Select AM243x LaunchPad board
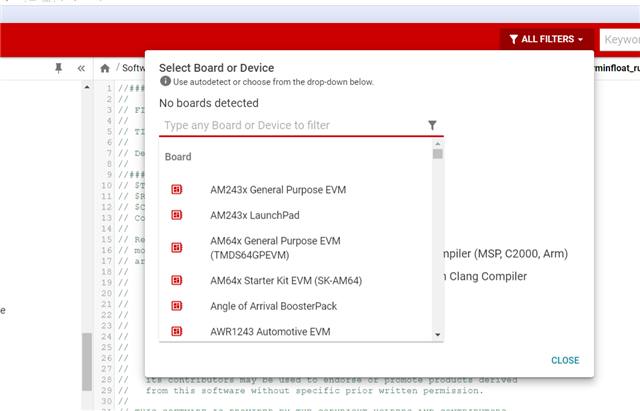 tap(255, 215)
